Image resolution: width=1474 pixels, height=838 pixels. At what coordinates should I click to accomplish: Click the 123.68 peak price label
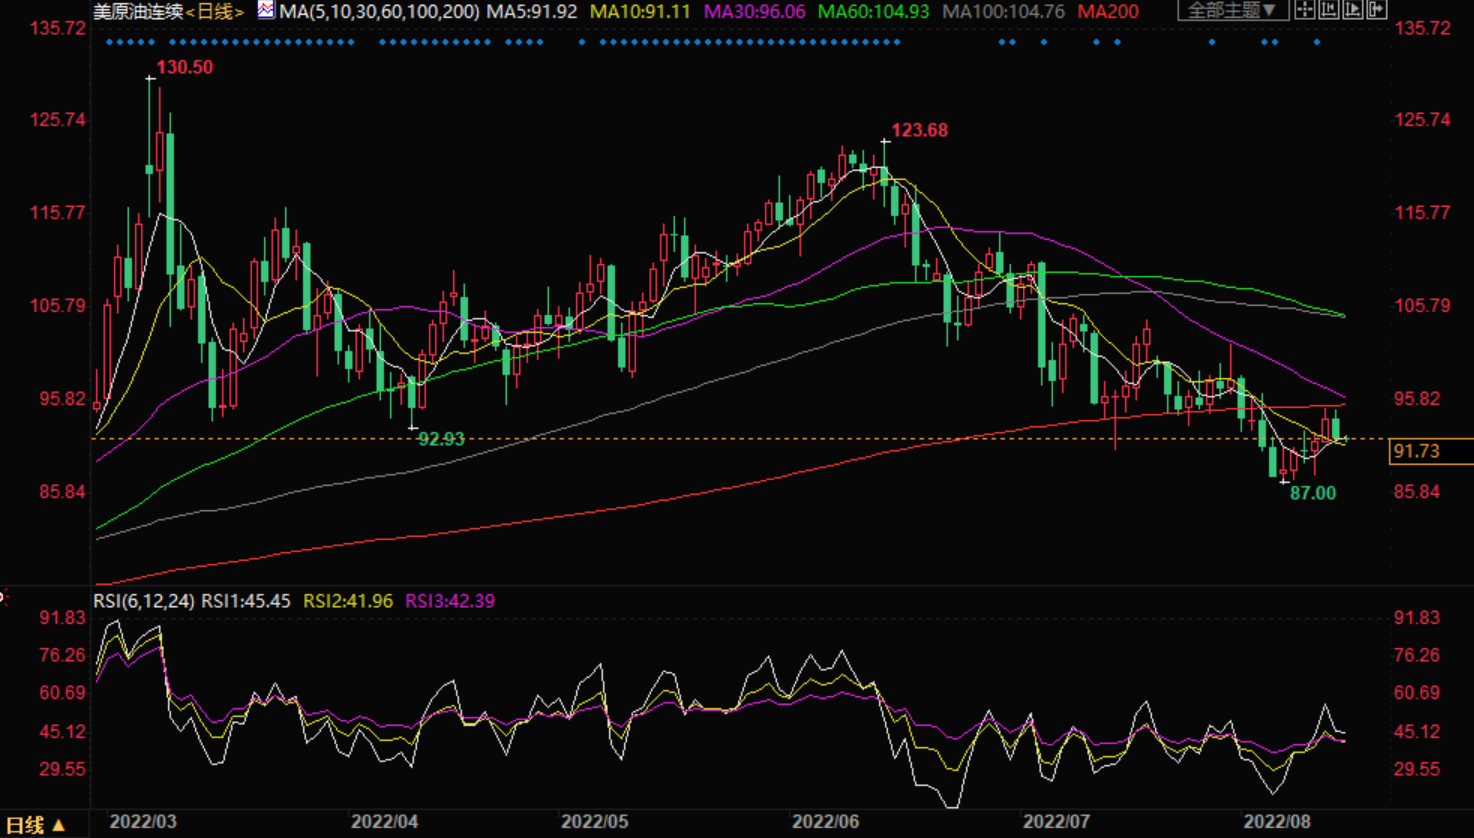pyautogui.click(x=919, y=130)
